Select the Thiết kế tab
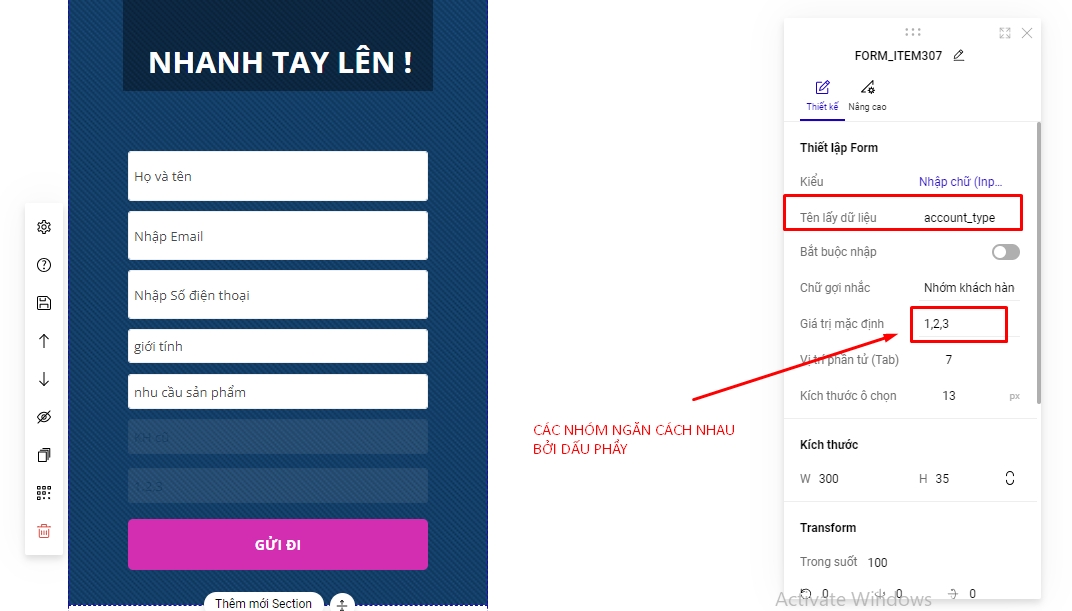 pos(822,96)
